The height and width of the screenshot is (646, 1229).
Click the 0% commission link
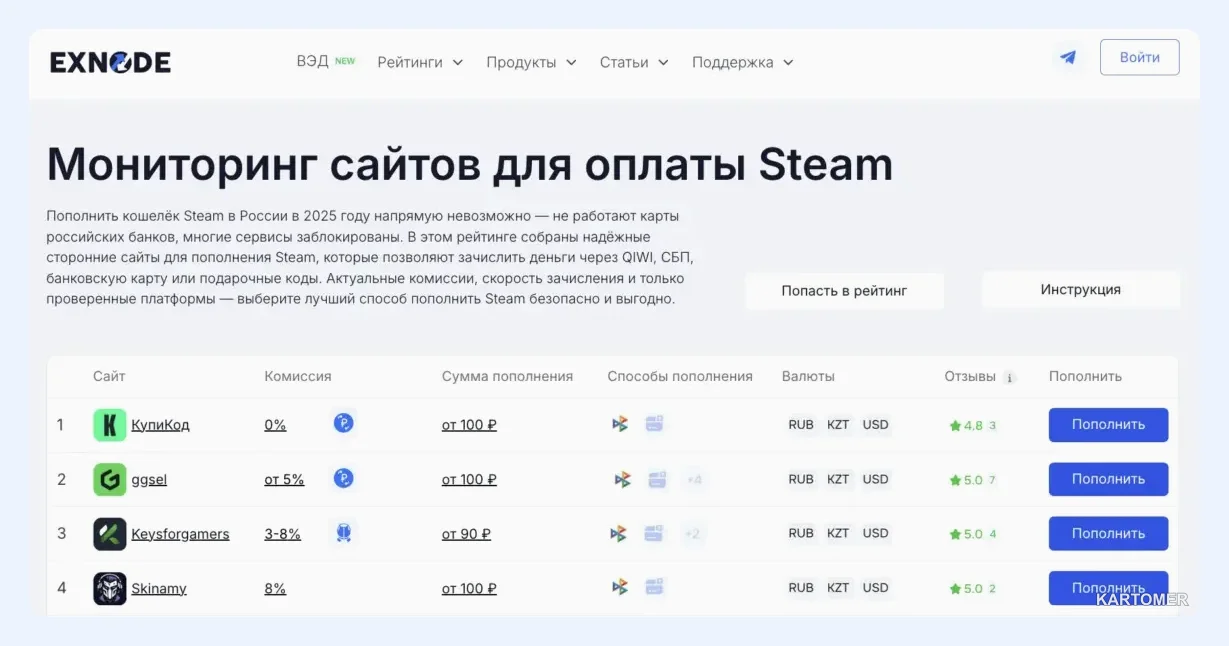click(x=275, y=425)
